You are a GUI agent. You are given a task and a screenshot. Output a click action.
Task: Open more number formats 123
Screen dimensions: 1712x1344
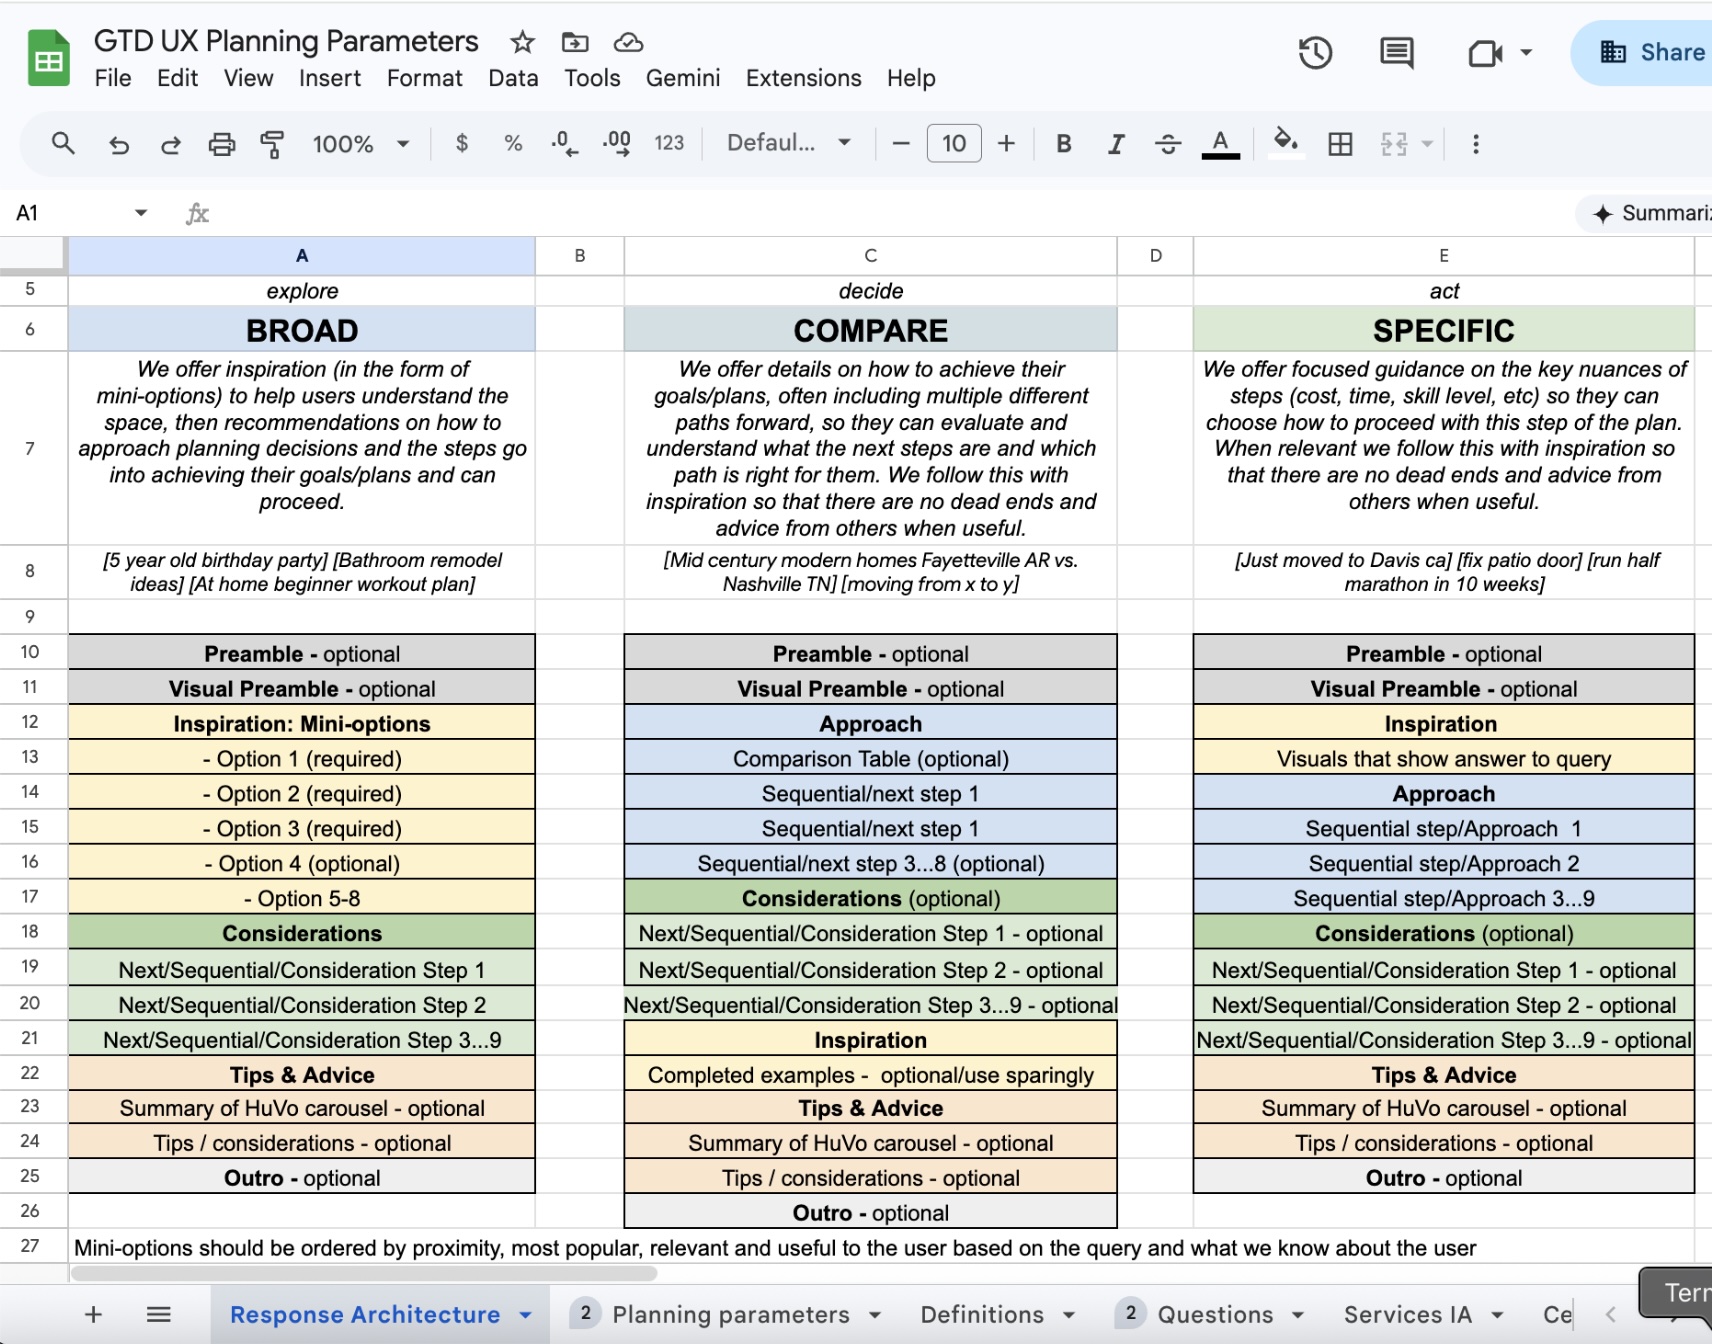(x=669, y=143)
